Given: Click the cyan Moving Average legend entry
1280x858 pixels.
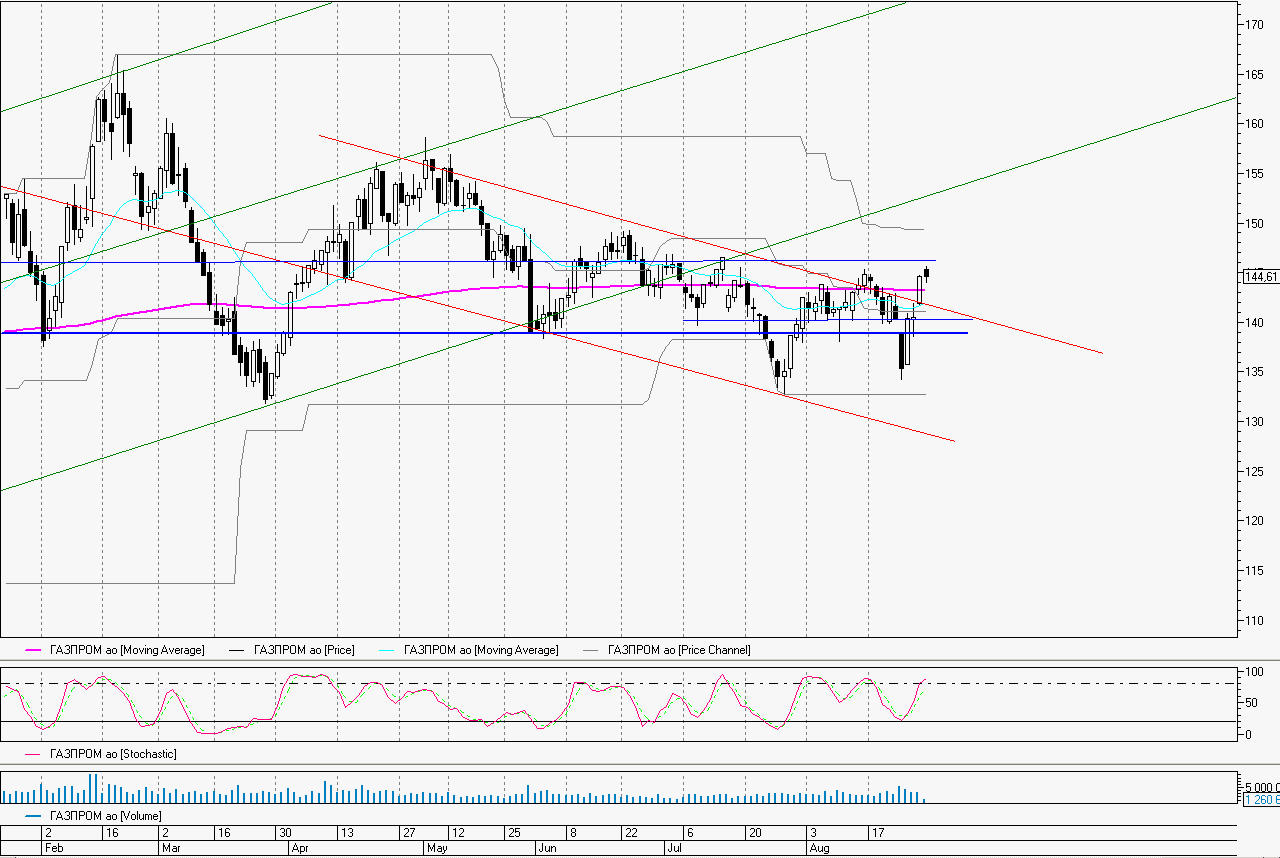Looking at the screenshot, I should click(480, 650).
